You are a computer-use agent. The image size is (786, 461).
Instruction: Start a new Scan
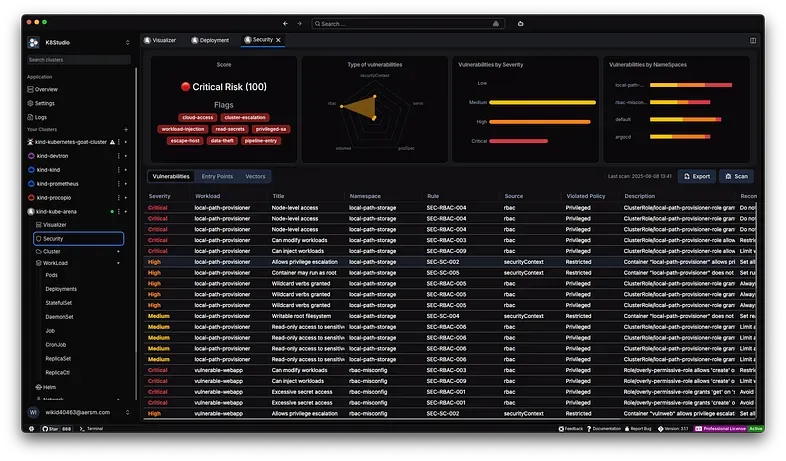click(x=736, y=176)
